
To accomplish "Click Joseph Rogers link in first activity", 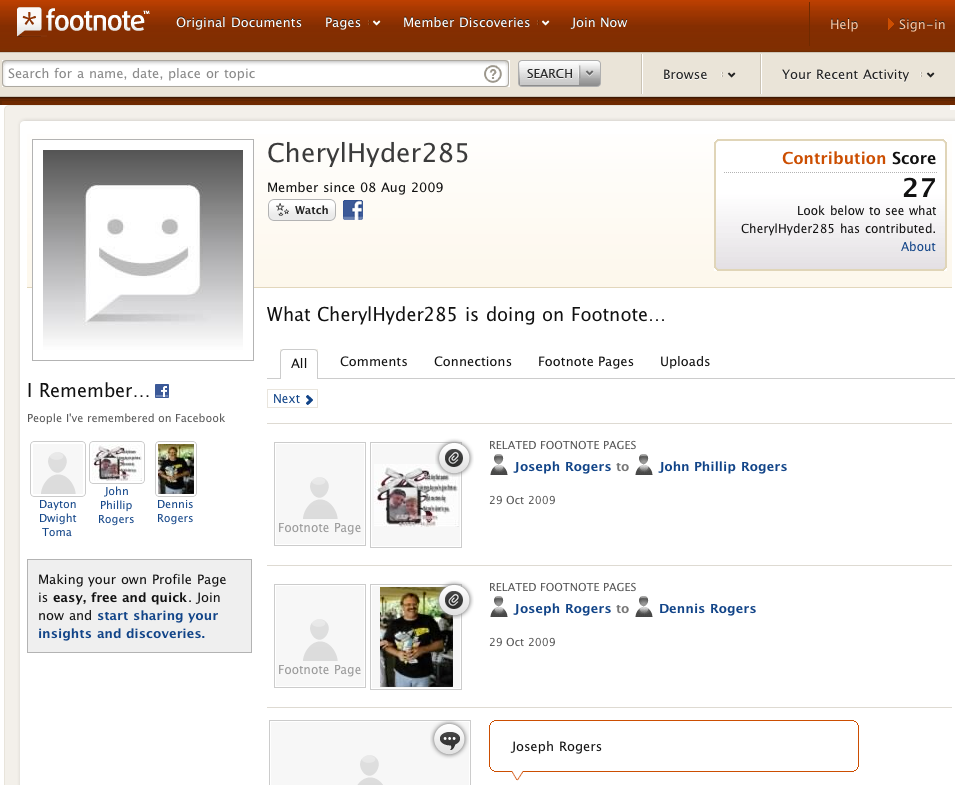I will pyautogui.click(x=562, y=466).
